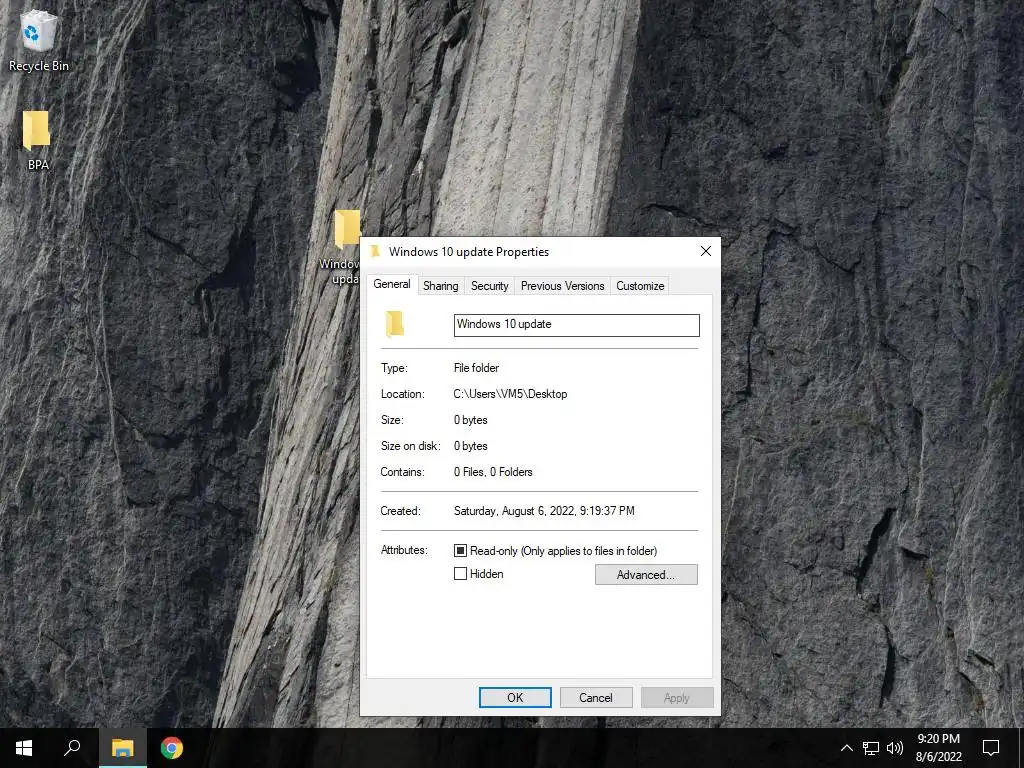
Task: Click the Cancel button
Action: coord(596,697)
